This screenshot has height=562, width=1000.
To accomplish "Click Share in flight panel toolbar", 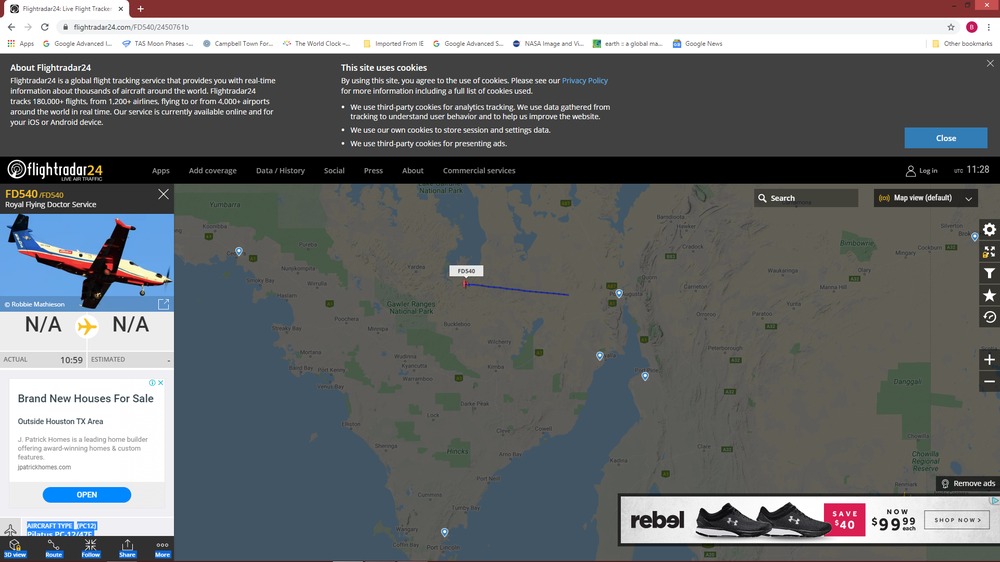I will pos(127,548).
